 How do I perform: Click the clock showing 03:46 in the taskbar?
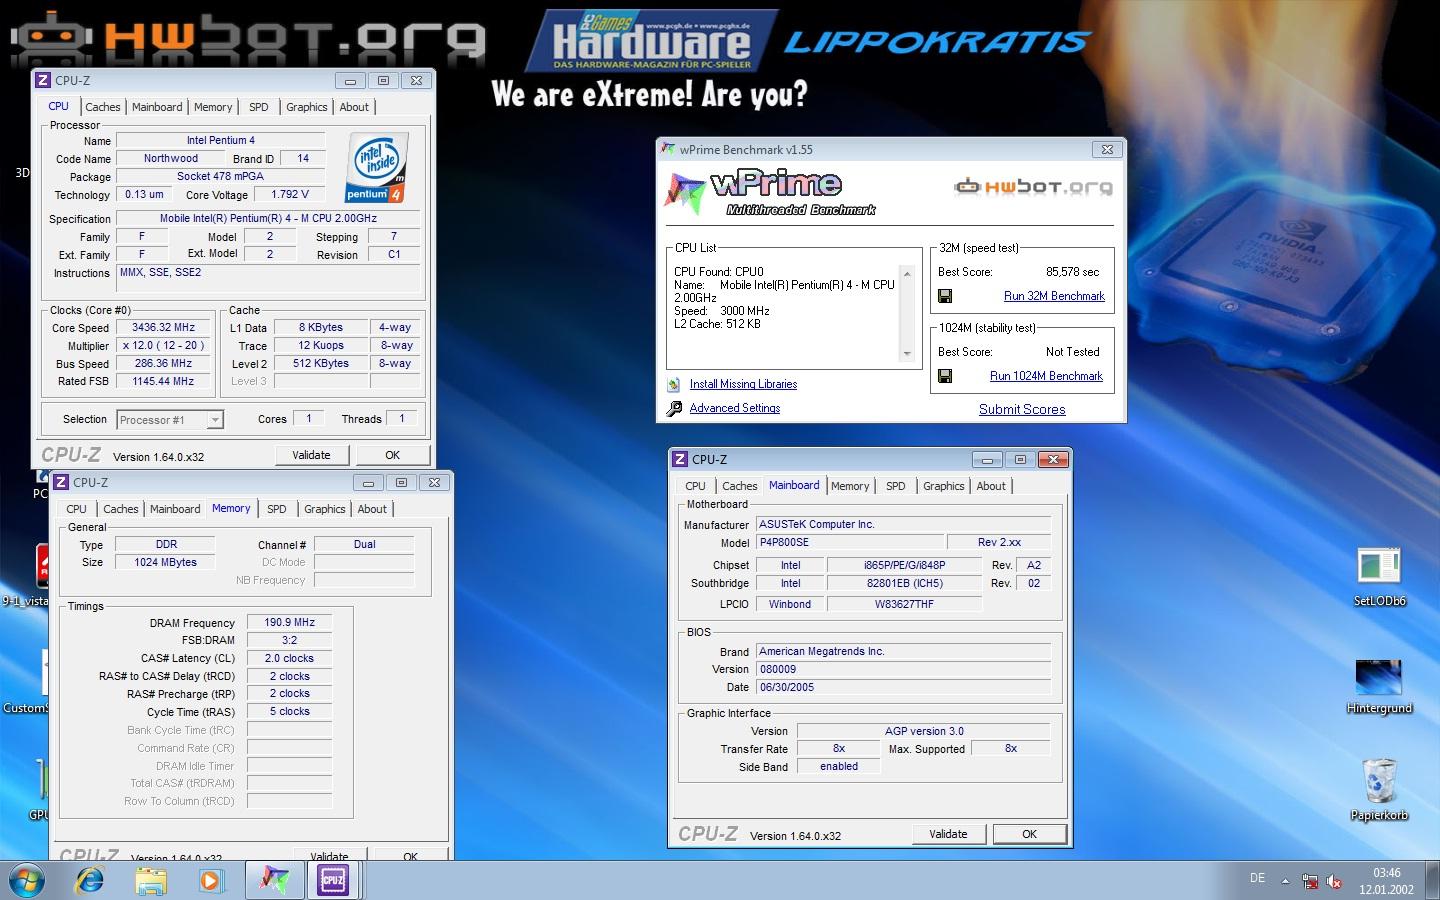1386,873
